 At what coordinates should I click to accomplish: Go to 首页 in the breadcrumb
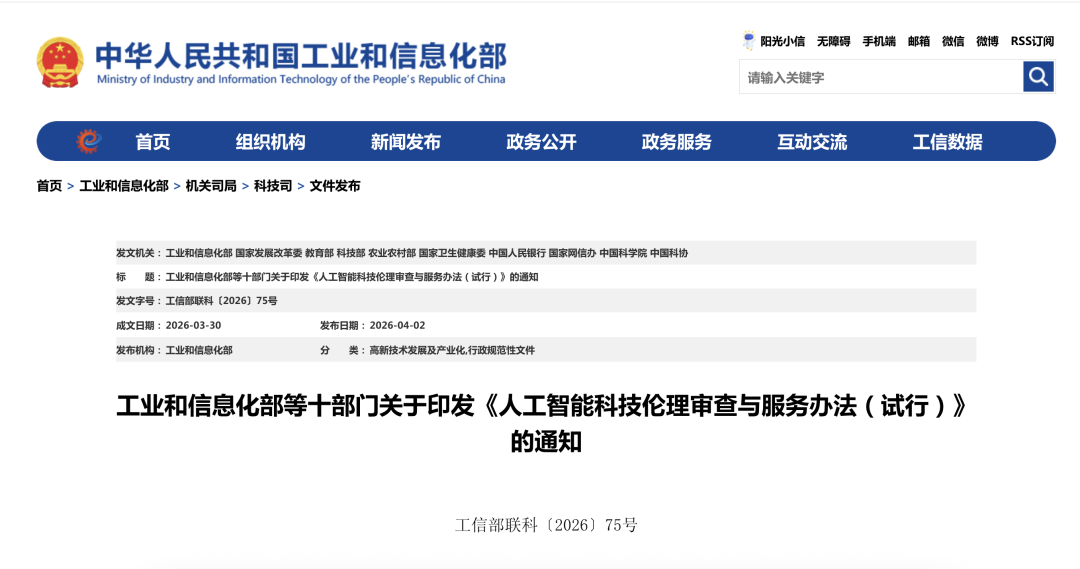[x=49, y=186]
